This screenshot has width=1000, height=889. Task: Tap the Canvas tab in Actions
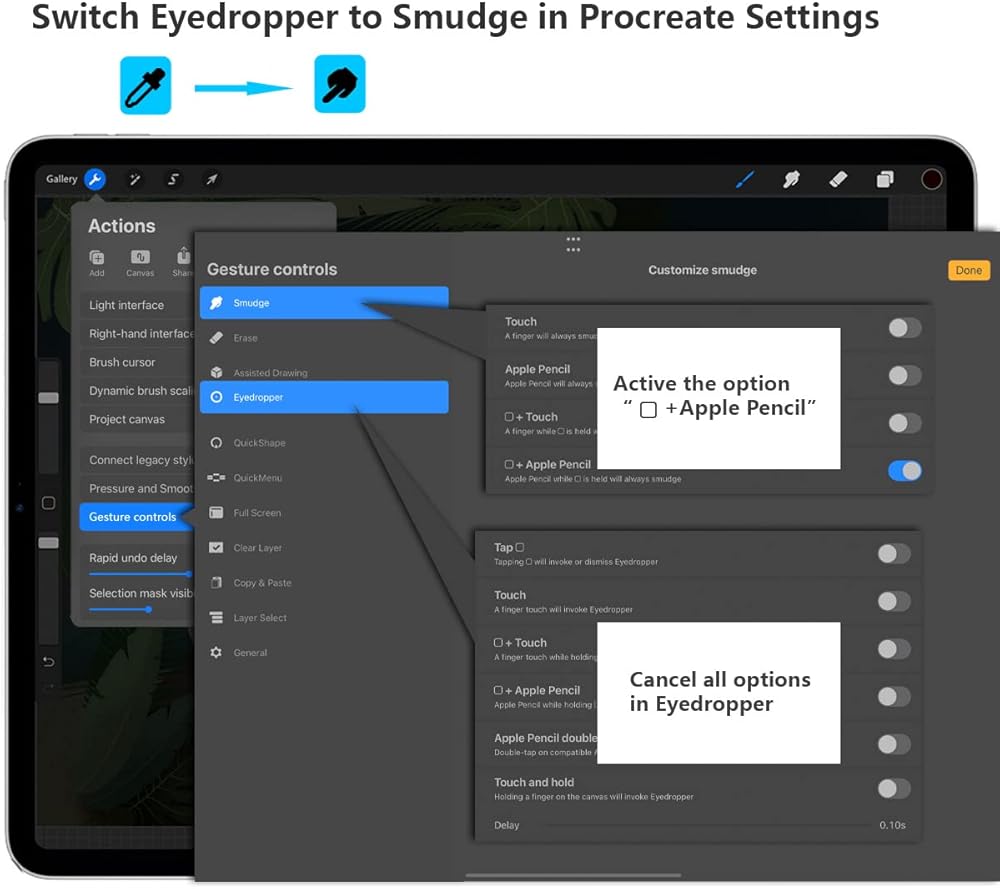(140, 263)
